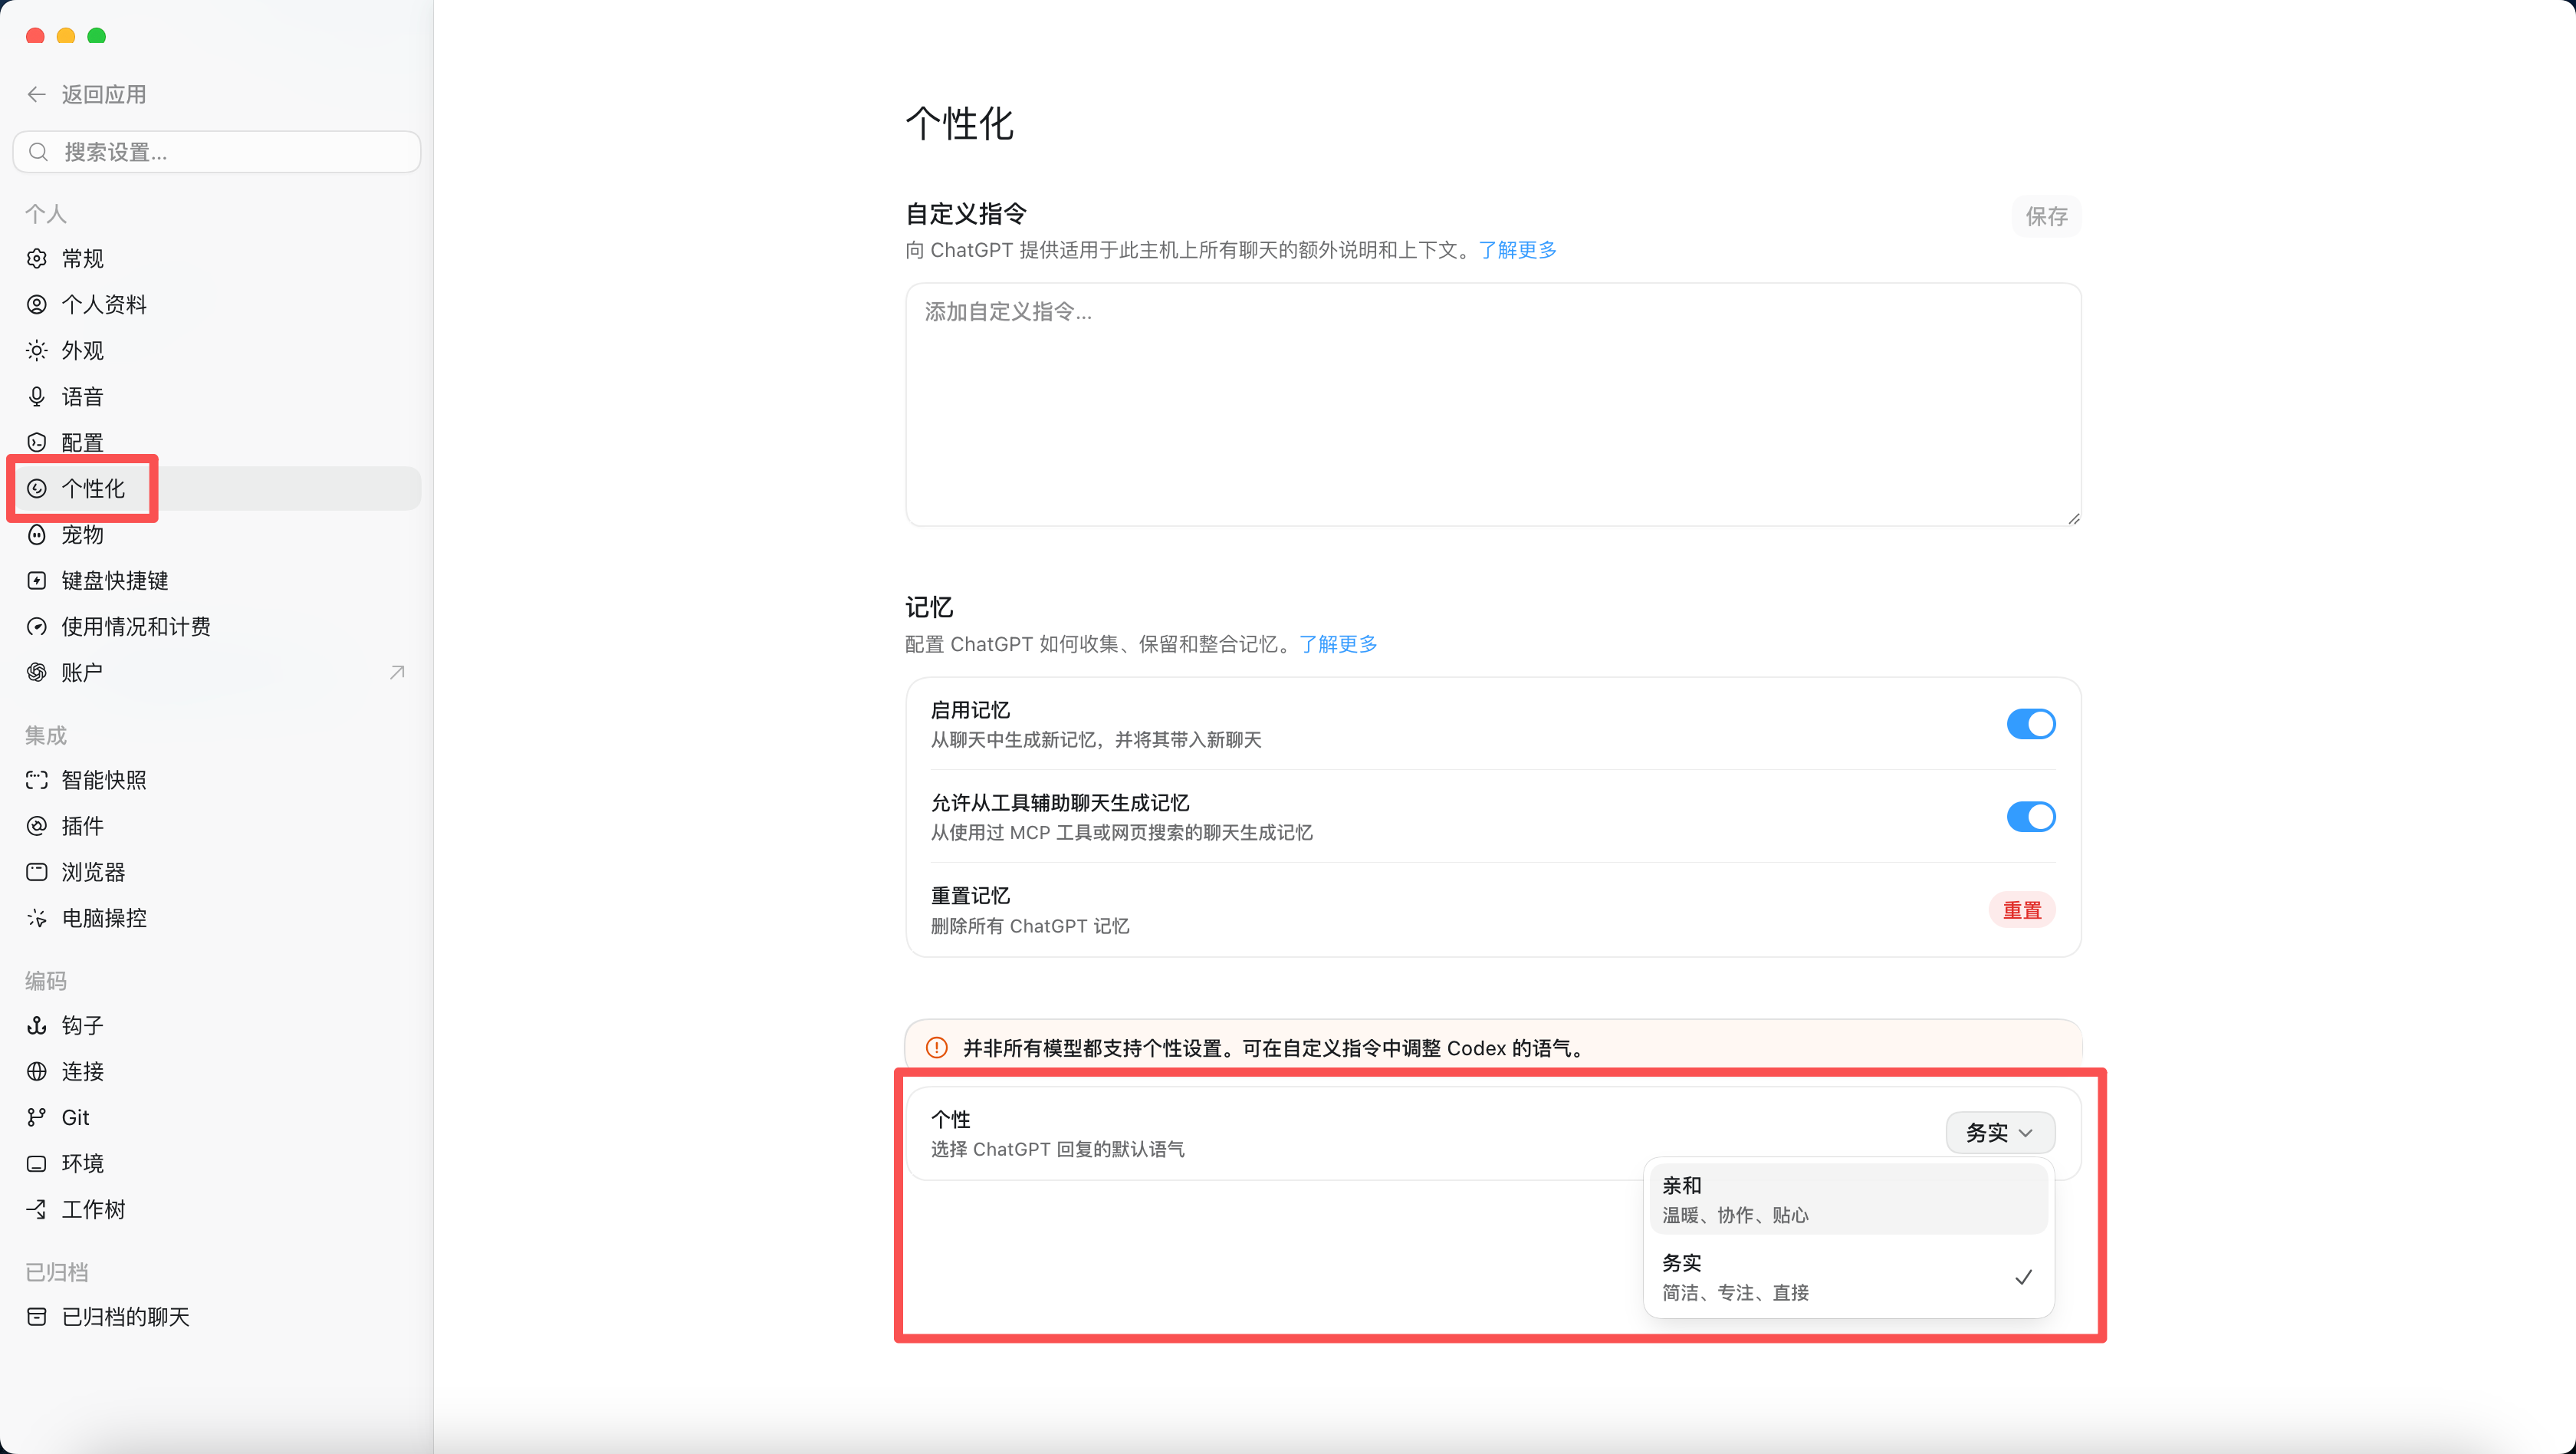Click the red 重置 button
The height and width of the screenshot is (1454, 2576).
pos(2022,910)
